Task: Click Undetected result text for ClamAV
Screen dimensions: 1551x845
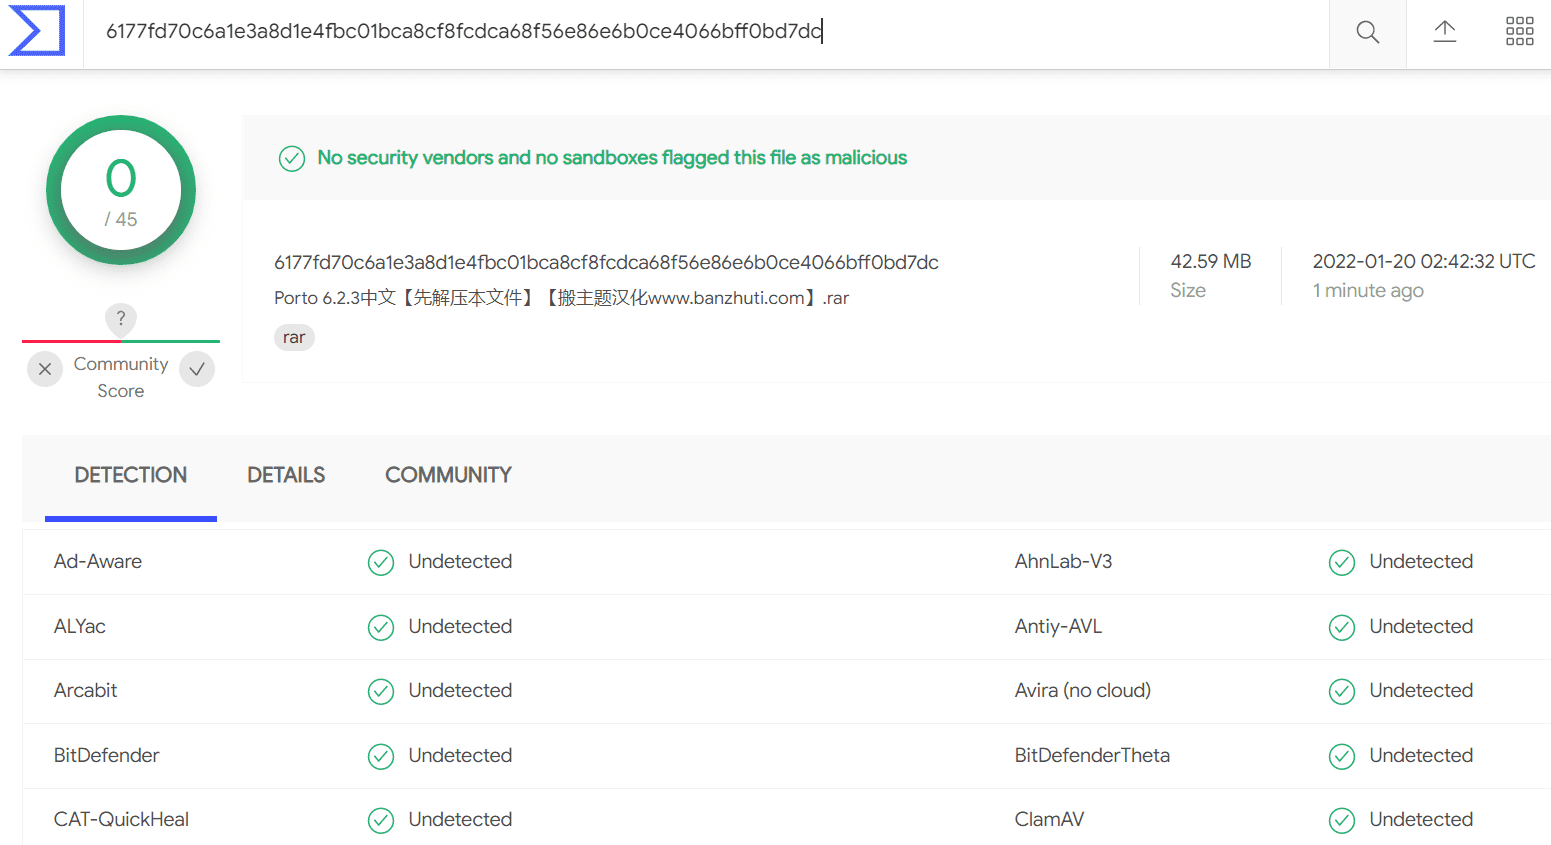Action: [1421, 819]
